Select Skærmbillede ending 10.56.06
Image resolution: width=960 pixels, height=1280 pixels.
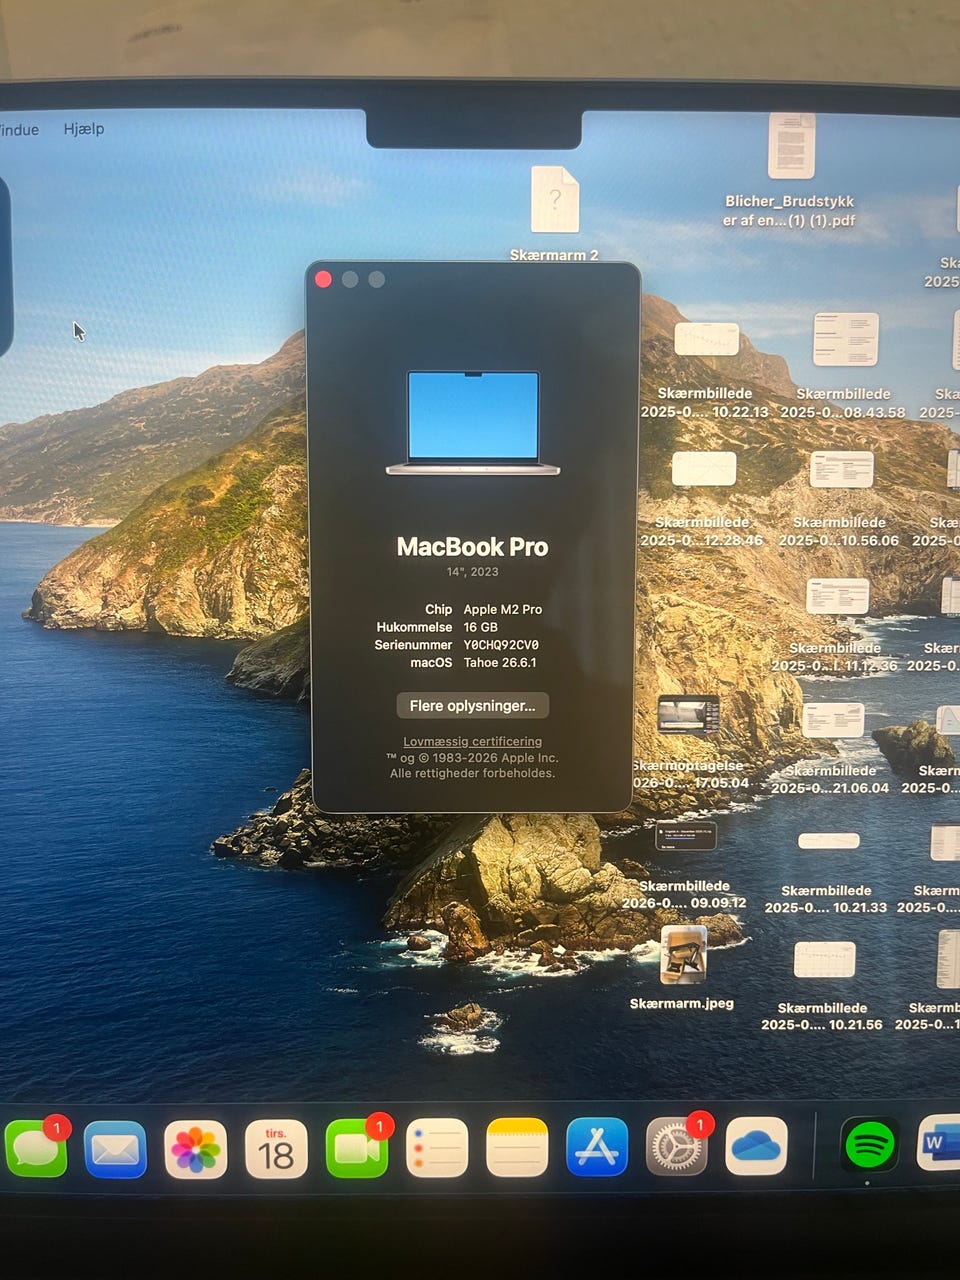click(841, 469)
